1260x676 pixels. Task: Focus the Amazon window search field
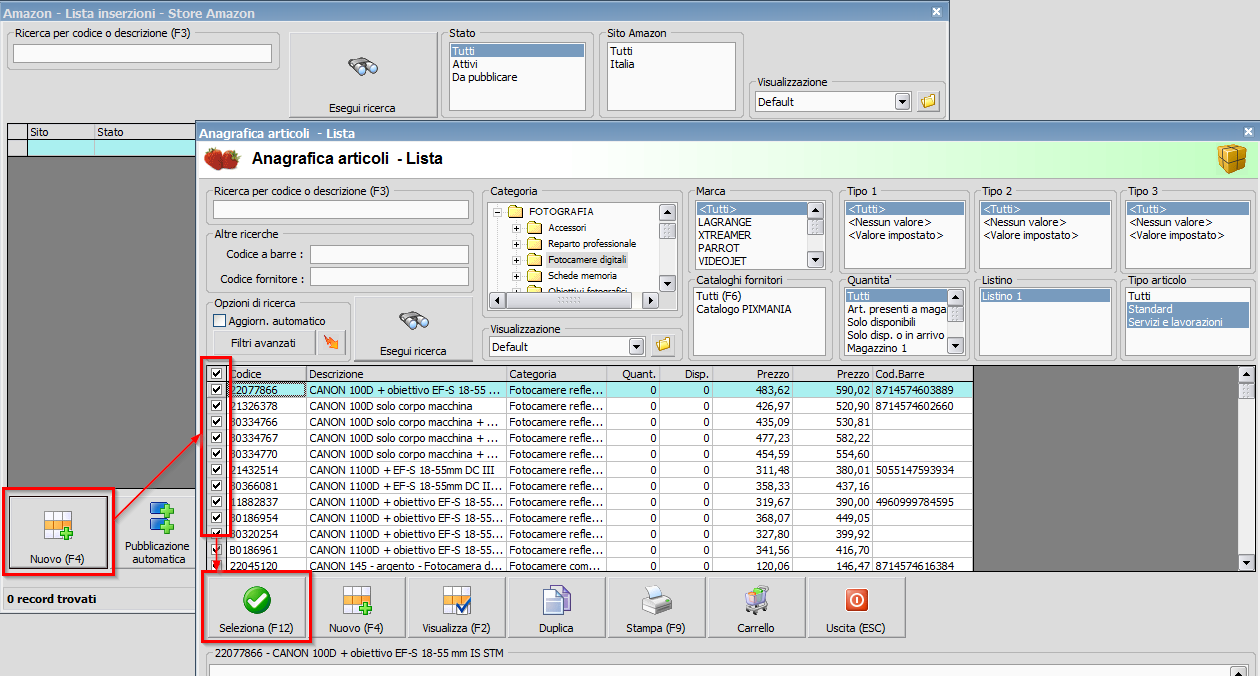(143, 54)
